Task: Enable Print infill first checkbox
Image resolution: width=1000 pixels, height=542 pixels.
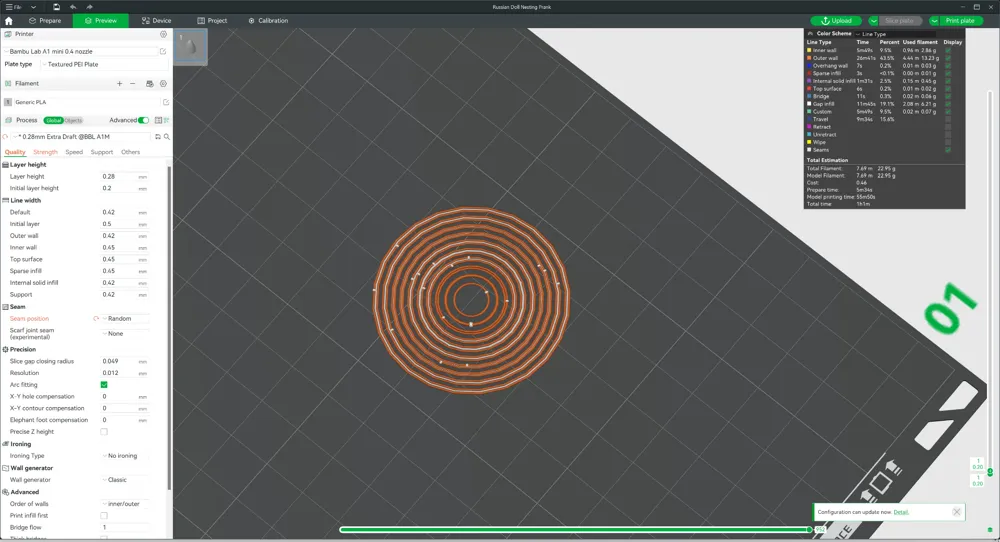Action: [x=104, y=515]
